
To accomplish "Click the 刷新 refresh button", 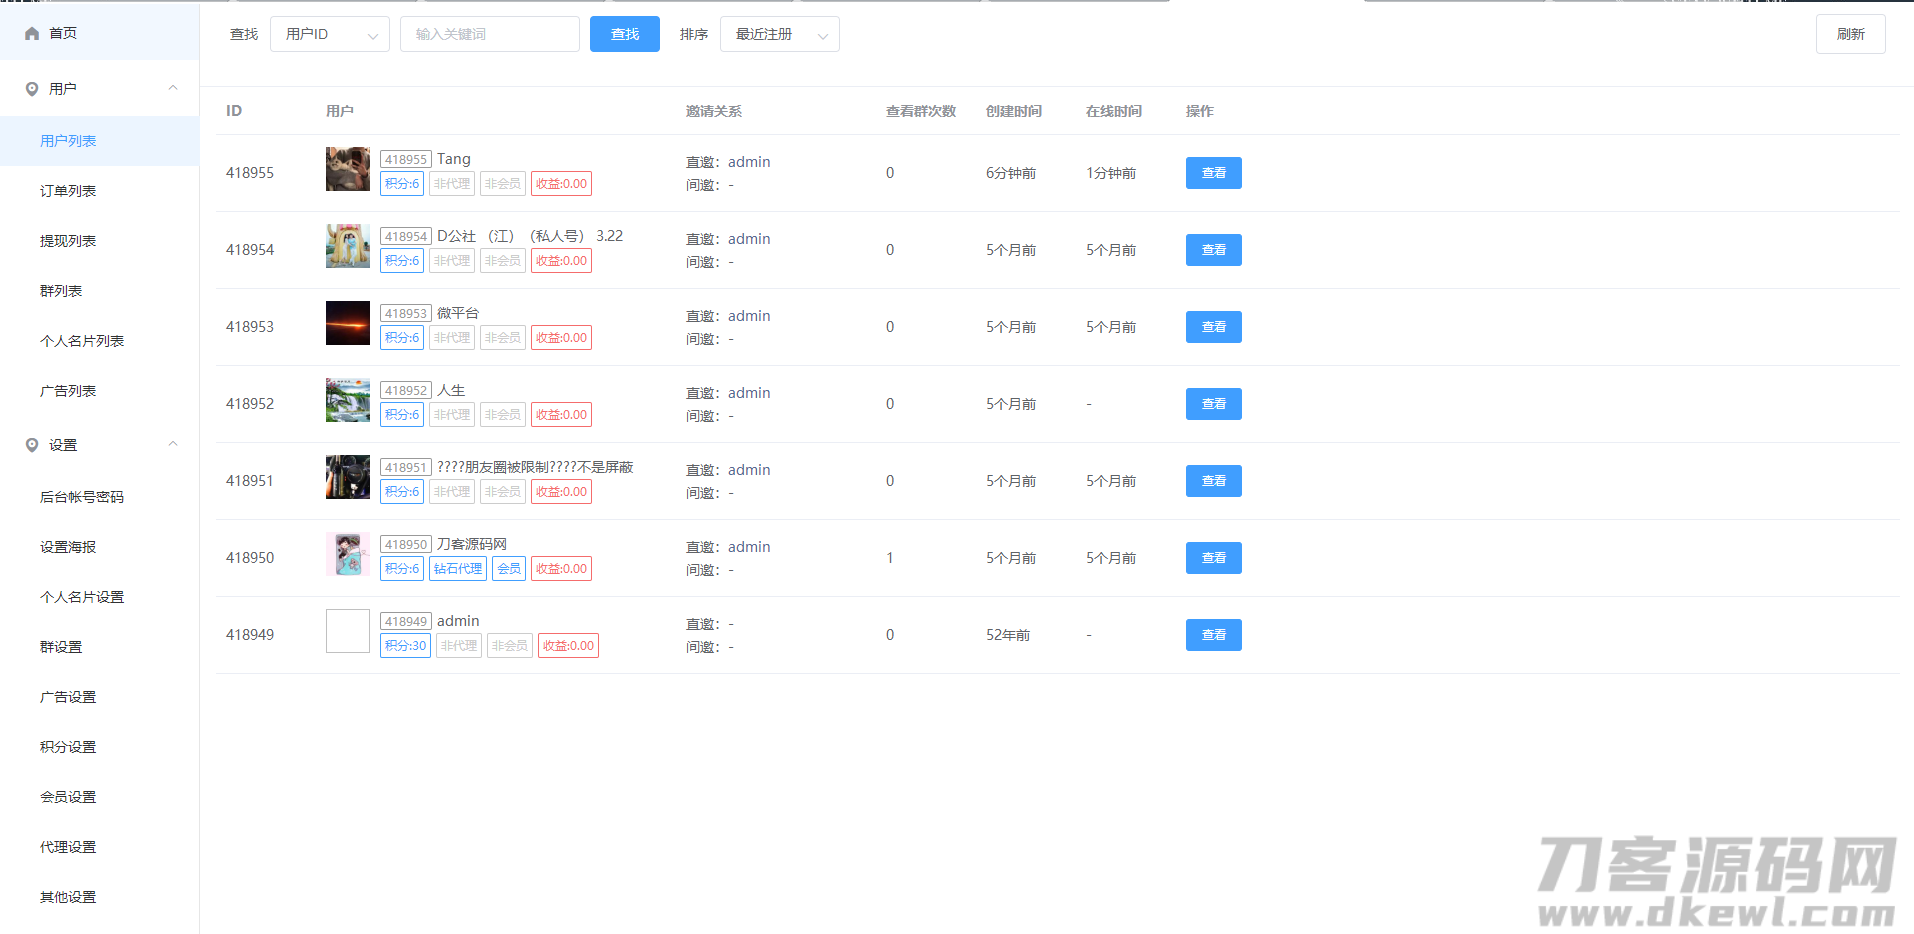I will tap(1850, 34).
